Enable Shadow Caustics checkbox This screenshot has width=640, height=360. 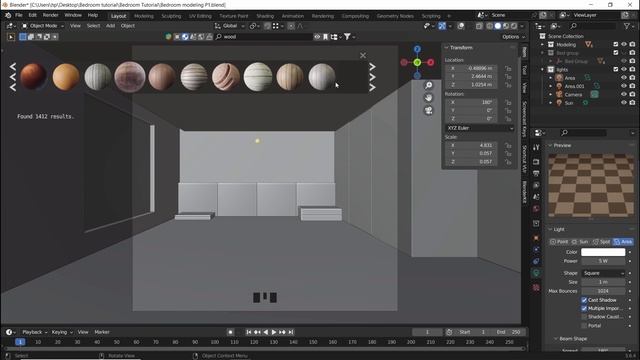[584, 317]
